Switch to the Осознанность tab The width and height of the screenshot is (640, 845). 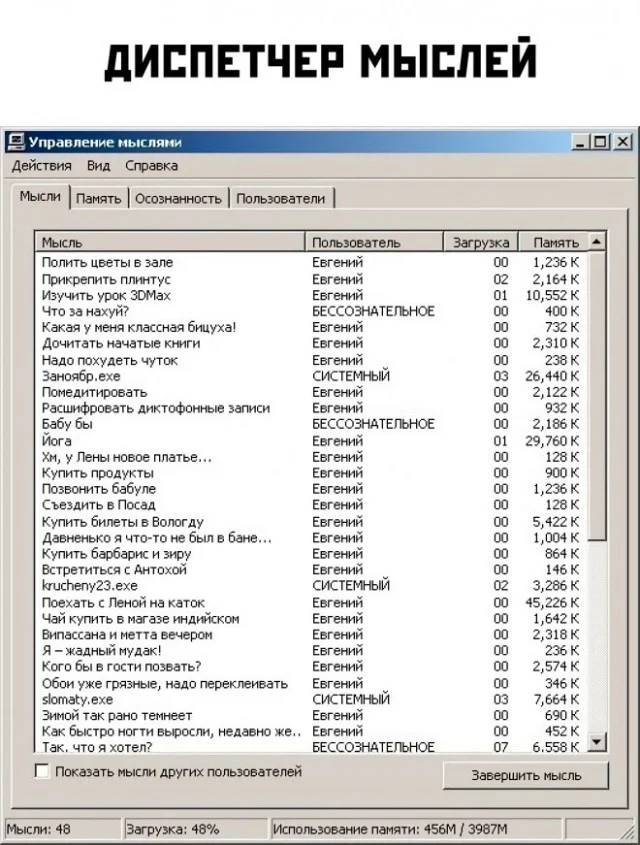click(x=178, y=198)
